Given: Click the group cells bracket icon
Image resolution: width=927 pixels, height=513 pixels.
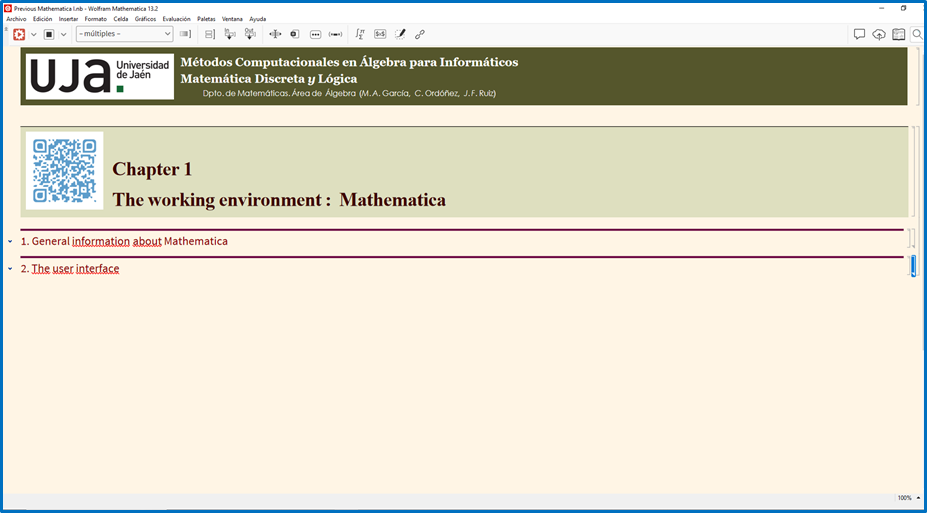Looking at the screenshot, I should (210, 34).
